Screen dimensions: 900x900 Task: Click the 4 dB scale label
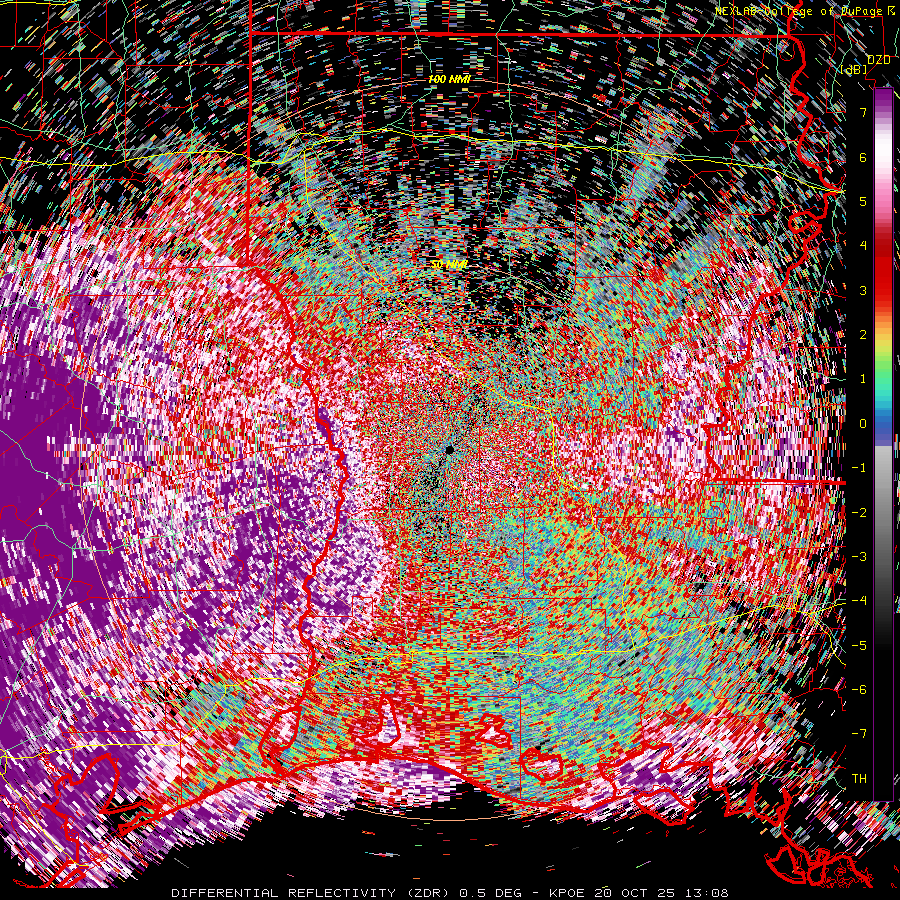point(863,246)
